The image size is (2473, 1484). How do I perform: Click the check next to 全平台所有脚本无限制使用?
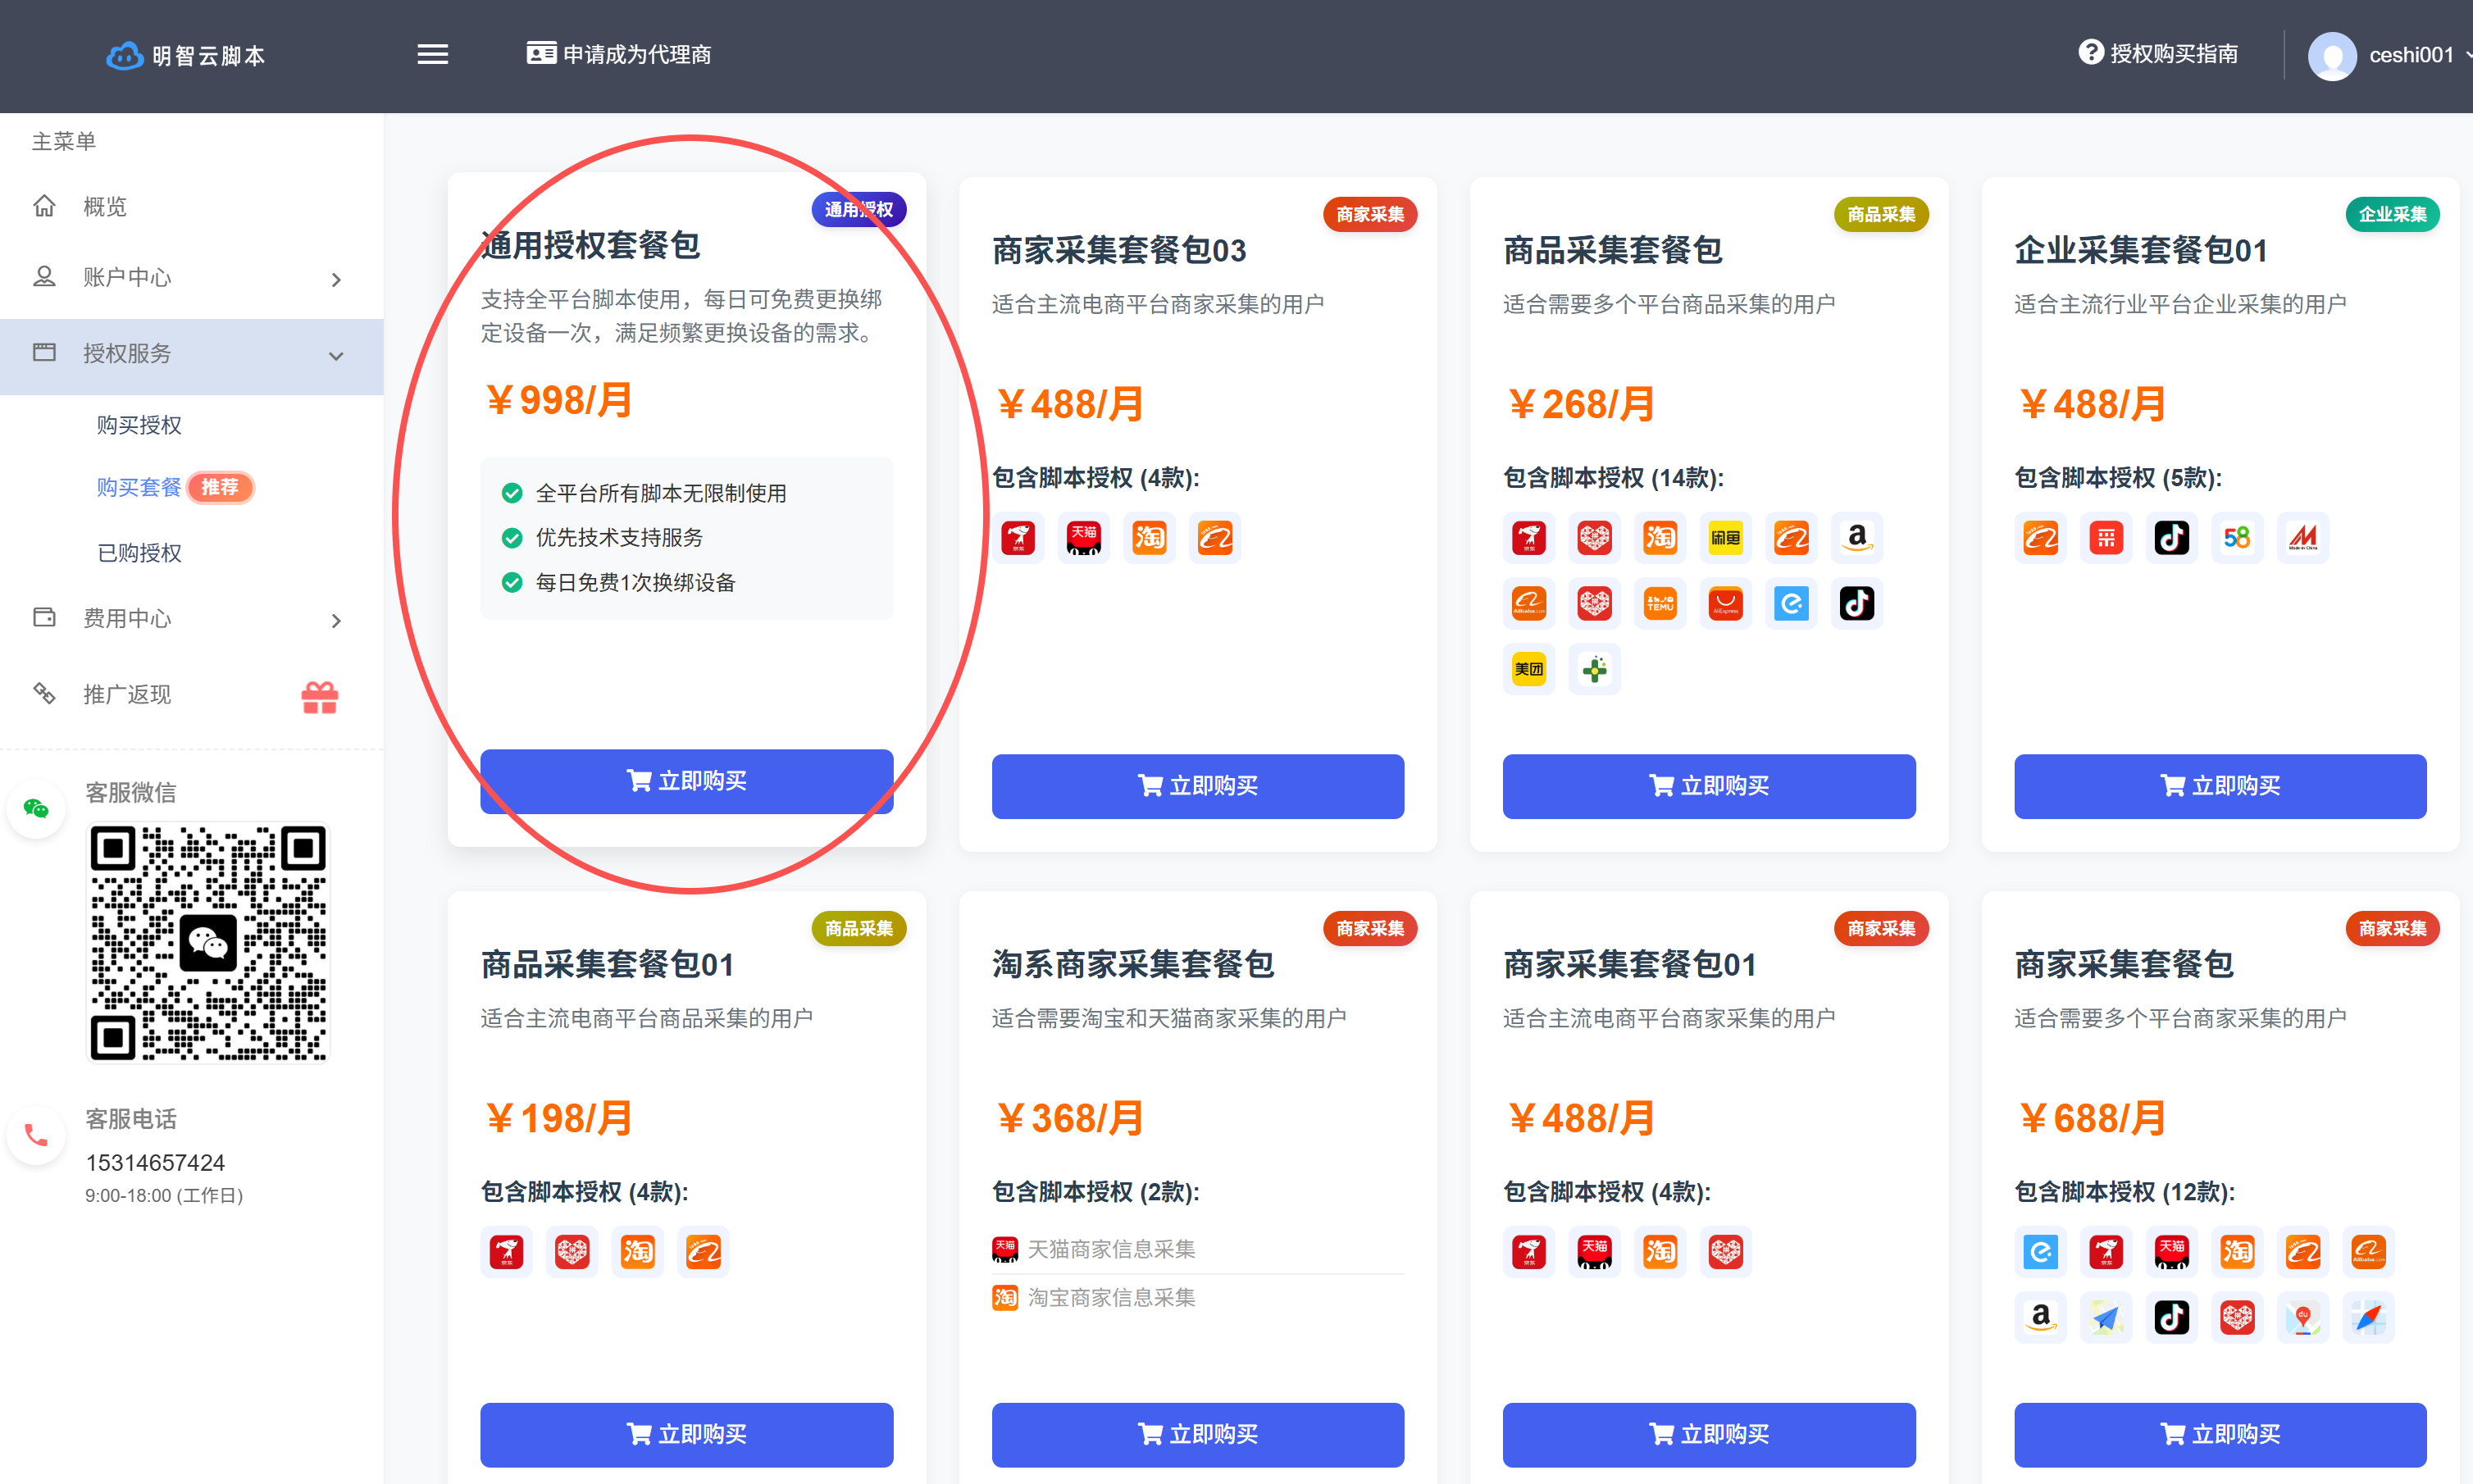point(512,493)
